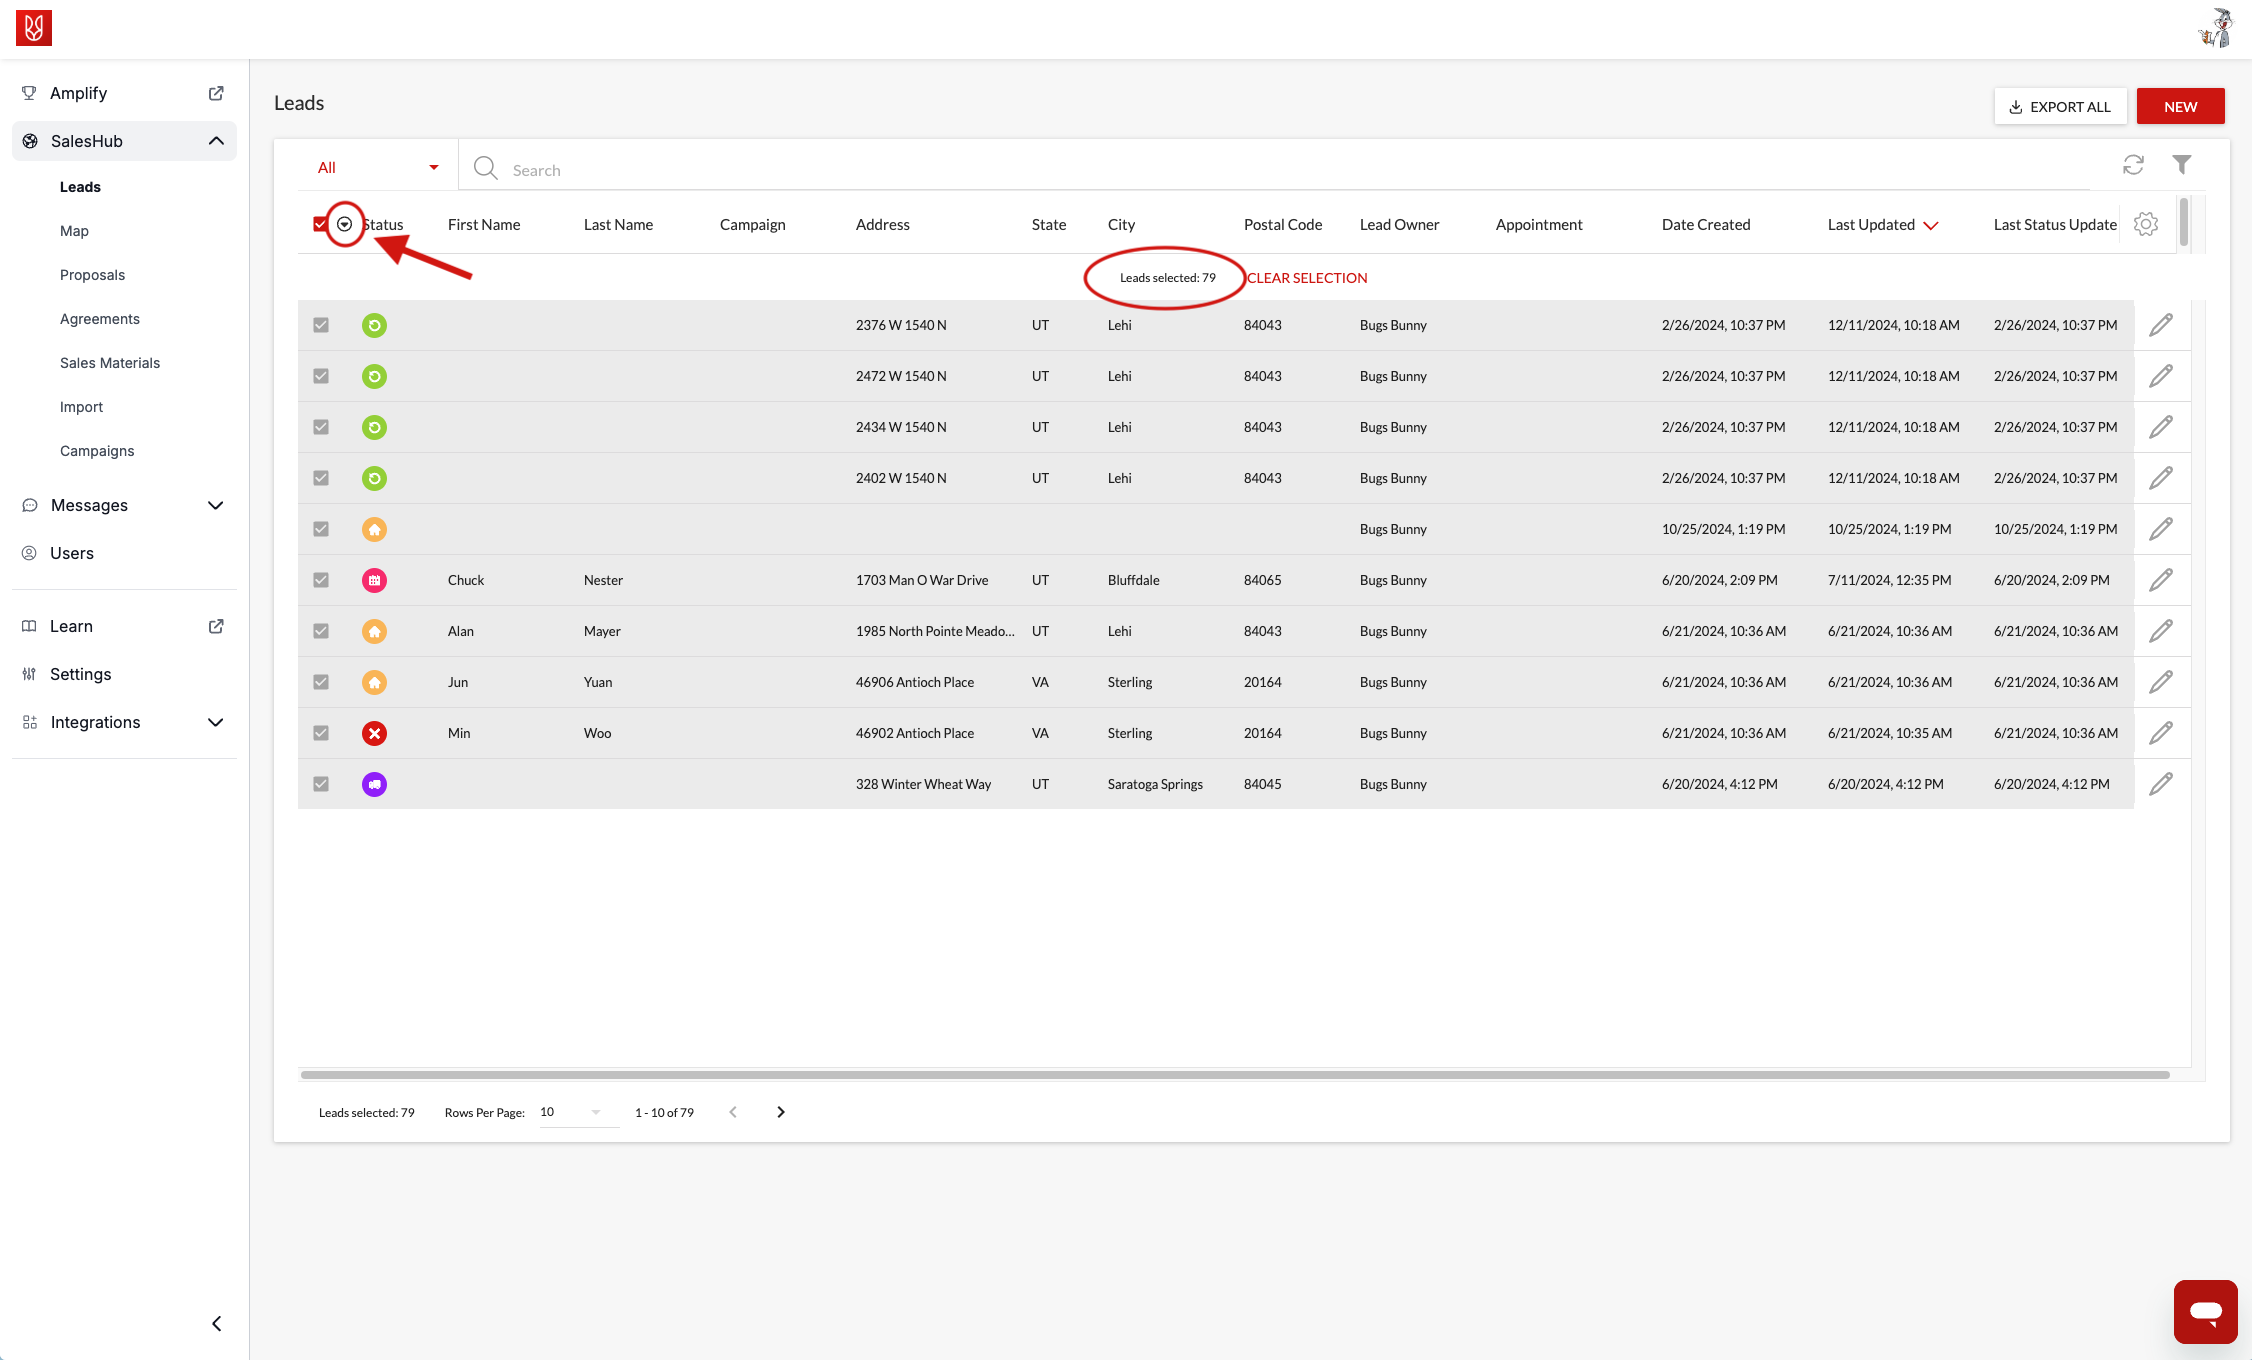
Task: Open table column settings gear
Action: [x=2145, y=224]
